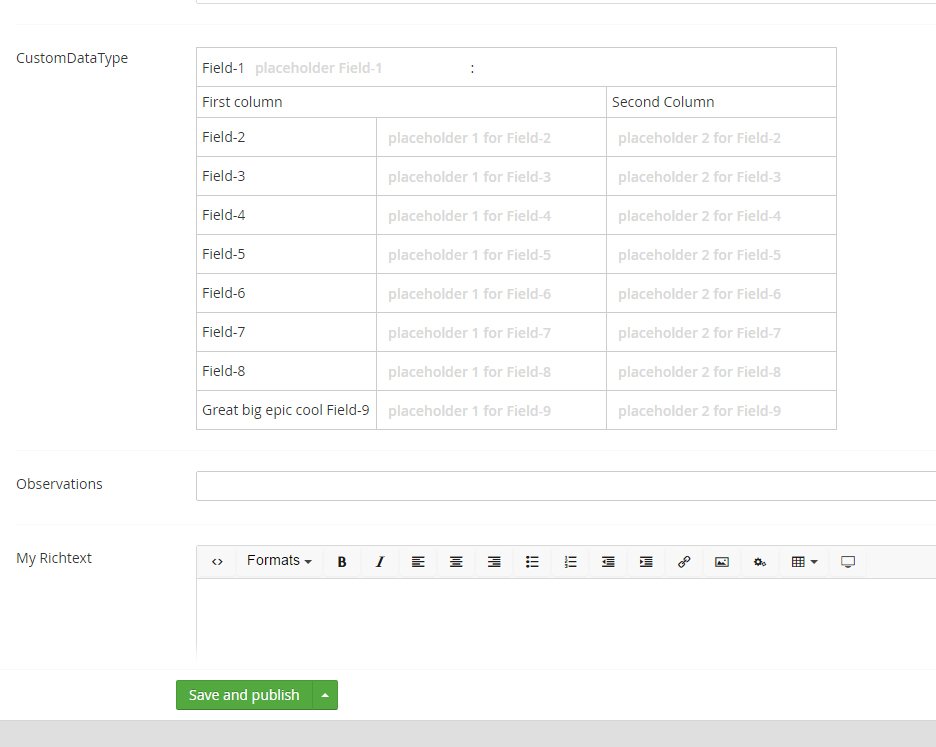This screenshot has width=936, height=747.
Task: Open the Formats dropdown
Action: point(279,561)
